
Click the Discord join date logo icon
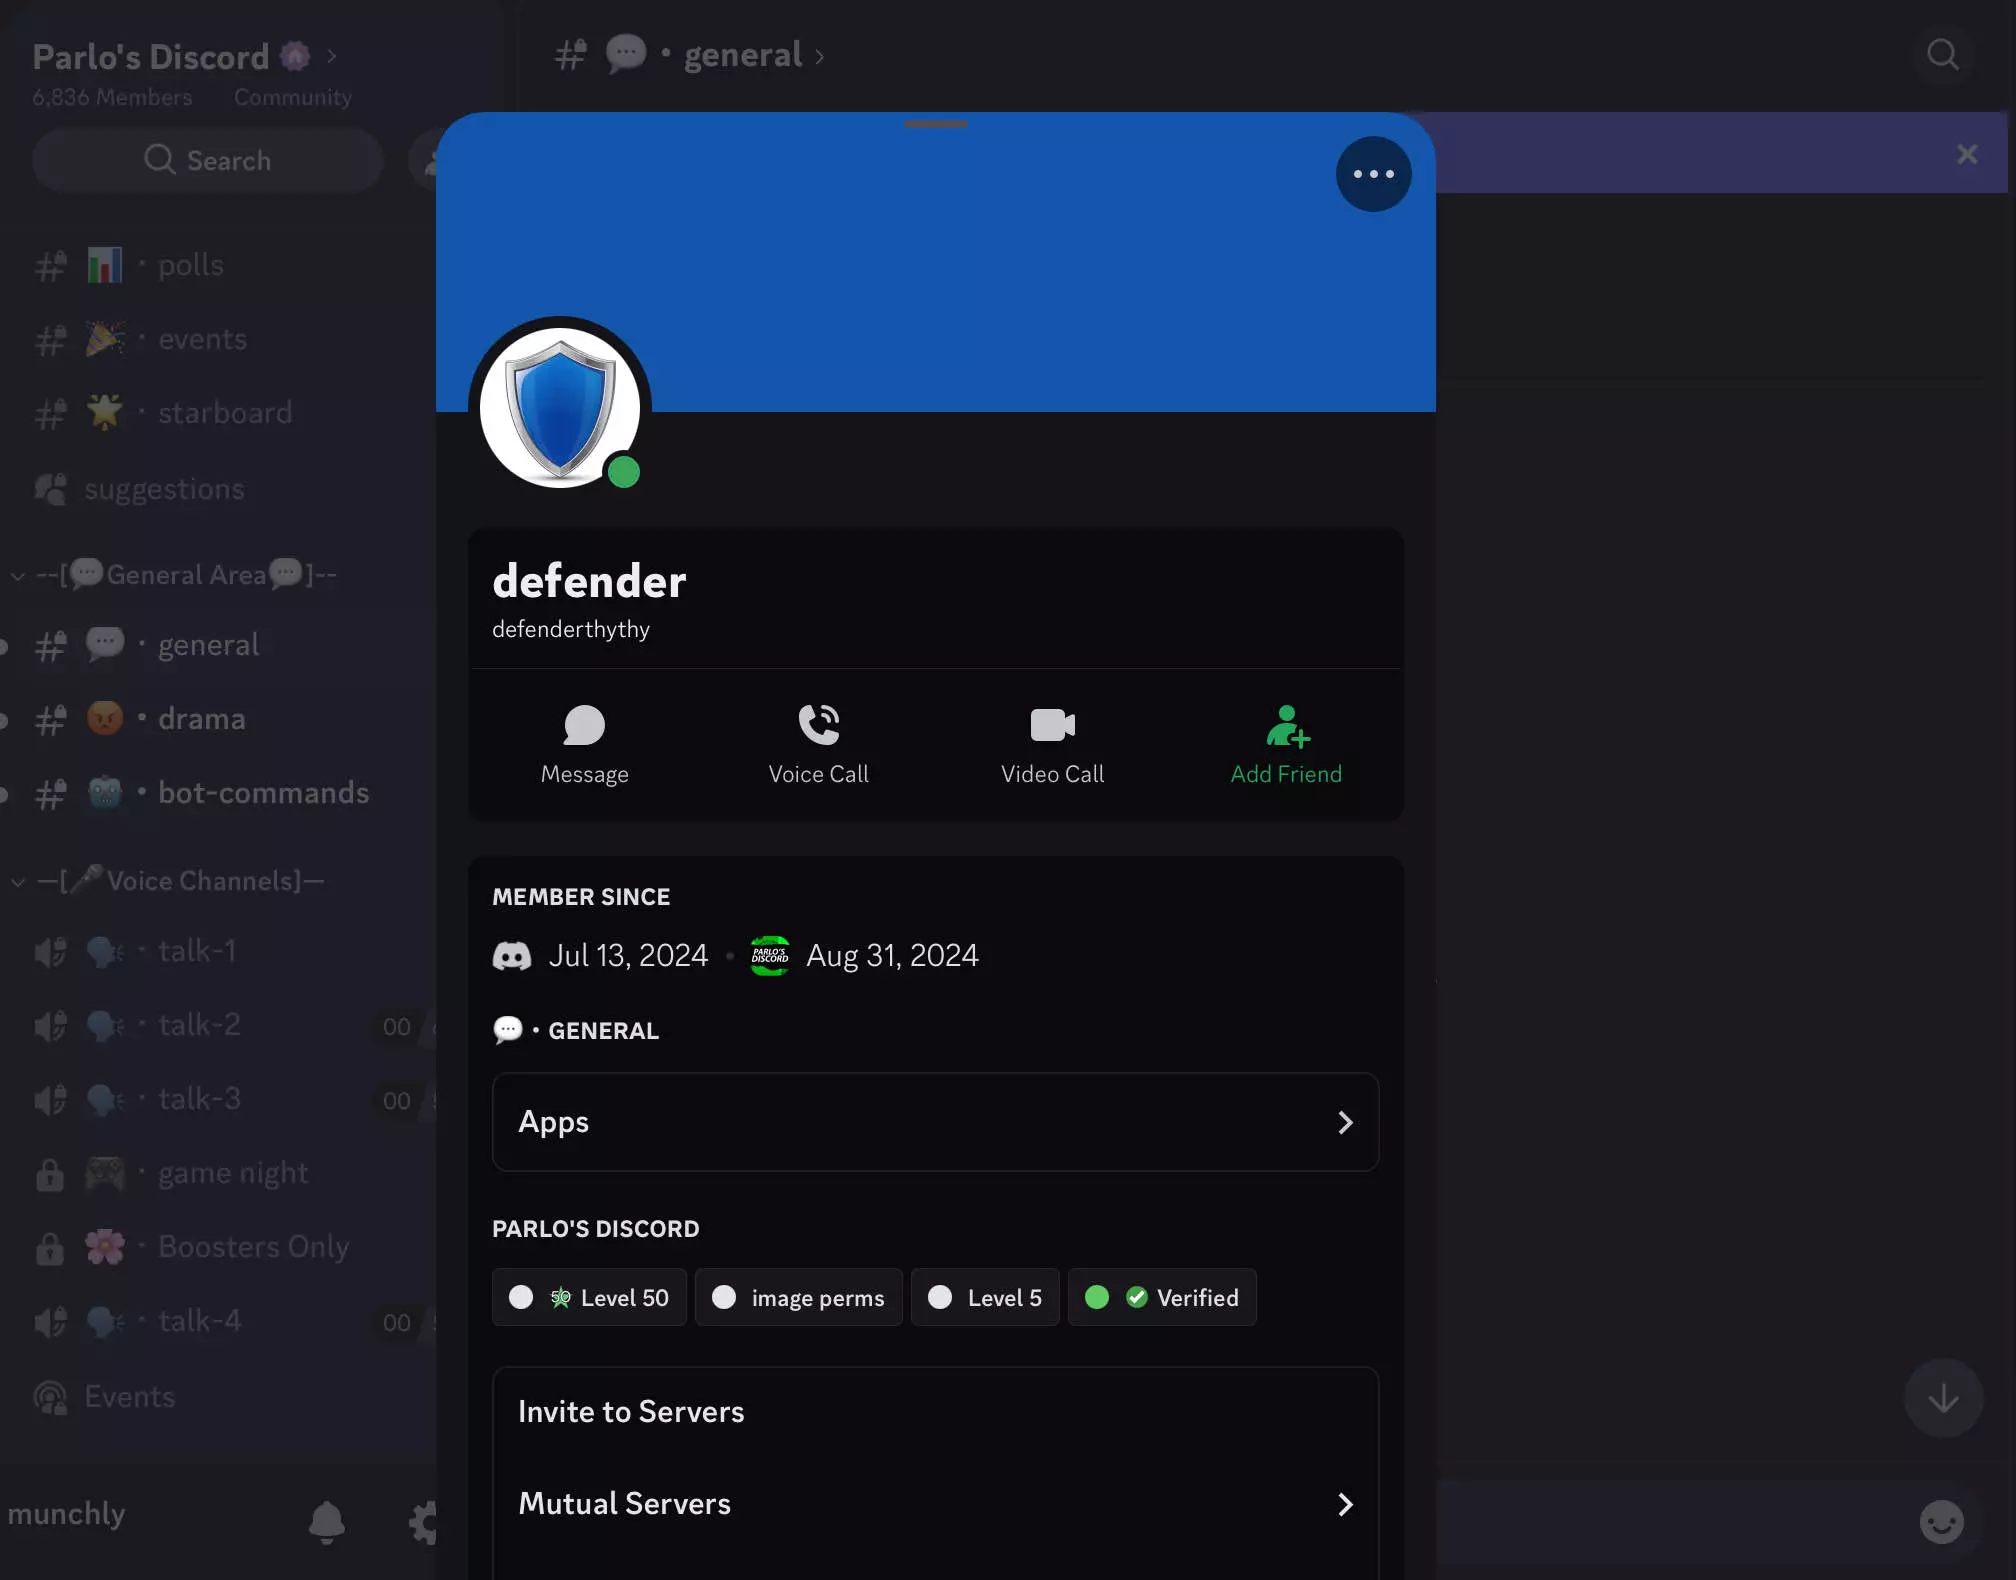512,956
